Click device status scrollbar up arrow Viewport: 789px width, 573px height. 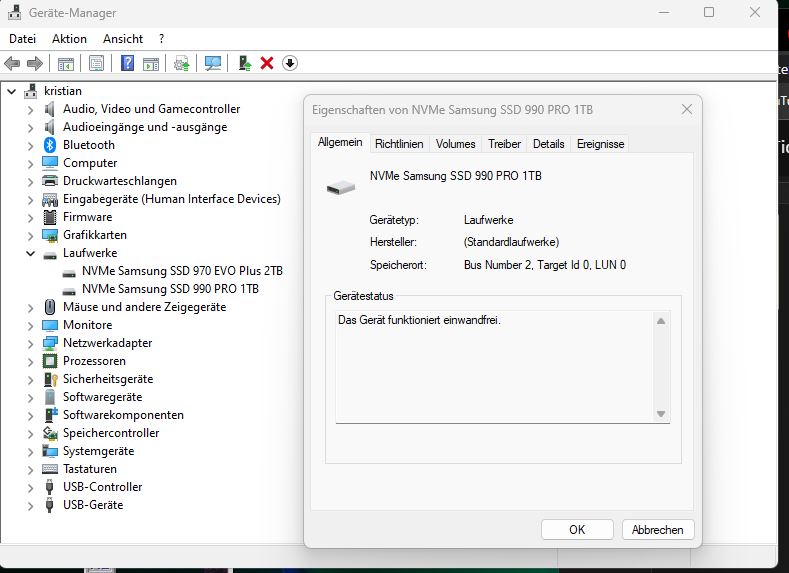pos(661,321)
